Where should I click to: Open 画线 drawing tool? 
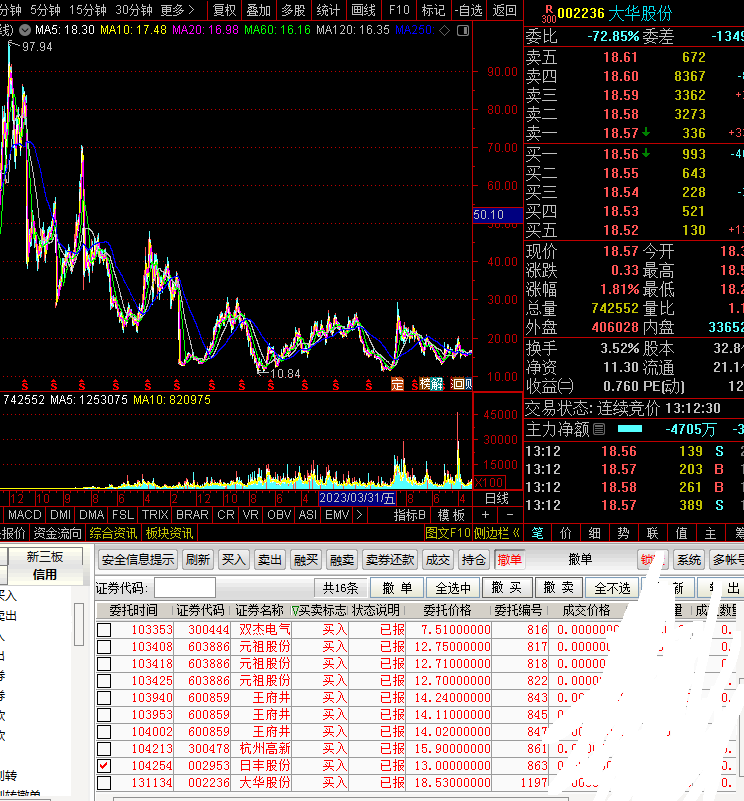click(363, 10)
